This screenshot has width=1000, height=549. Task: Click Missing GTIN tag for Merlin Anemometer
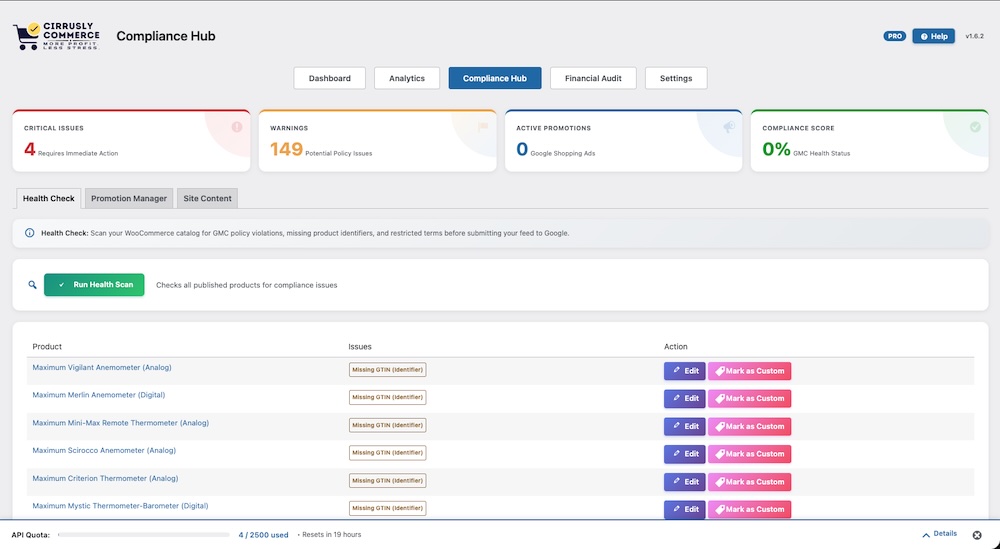point(388,397)
